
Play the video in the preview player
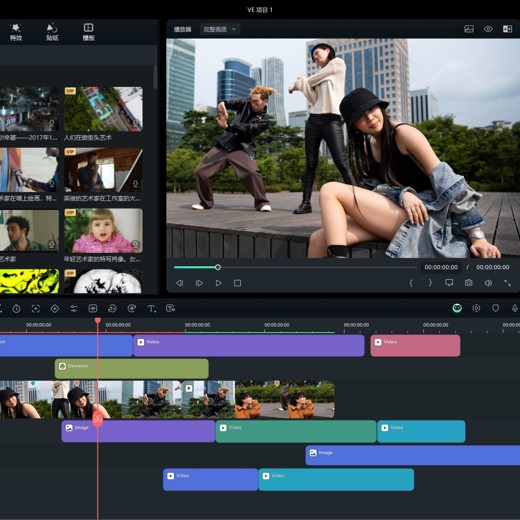[218, 283]
